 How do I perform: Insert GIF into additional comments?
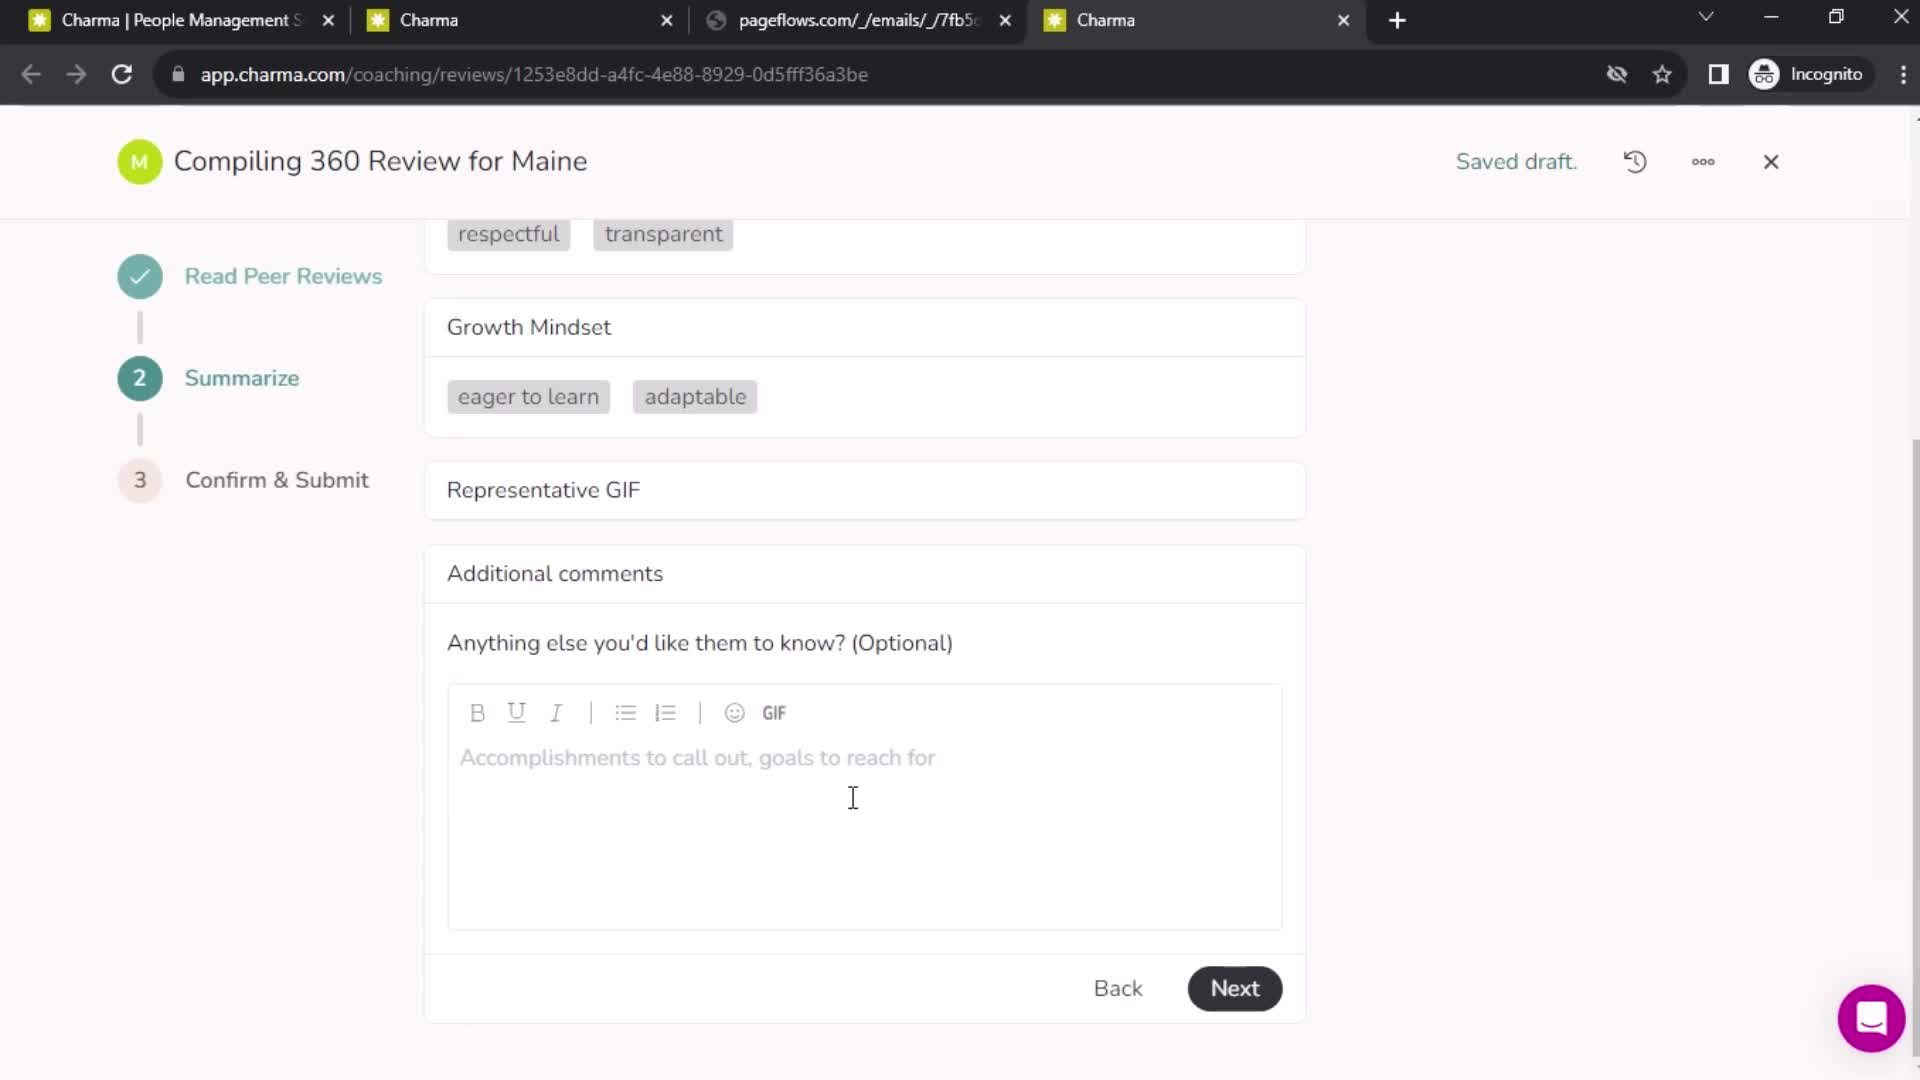774,712
